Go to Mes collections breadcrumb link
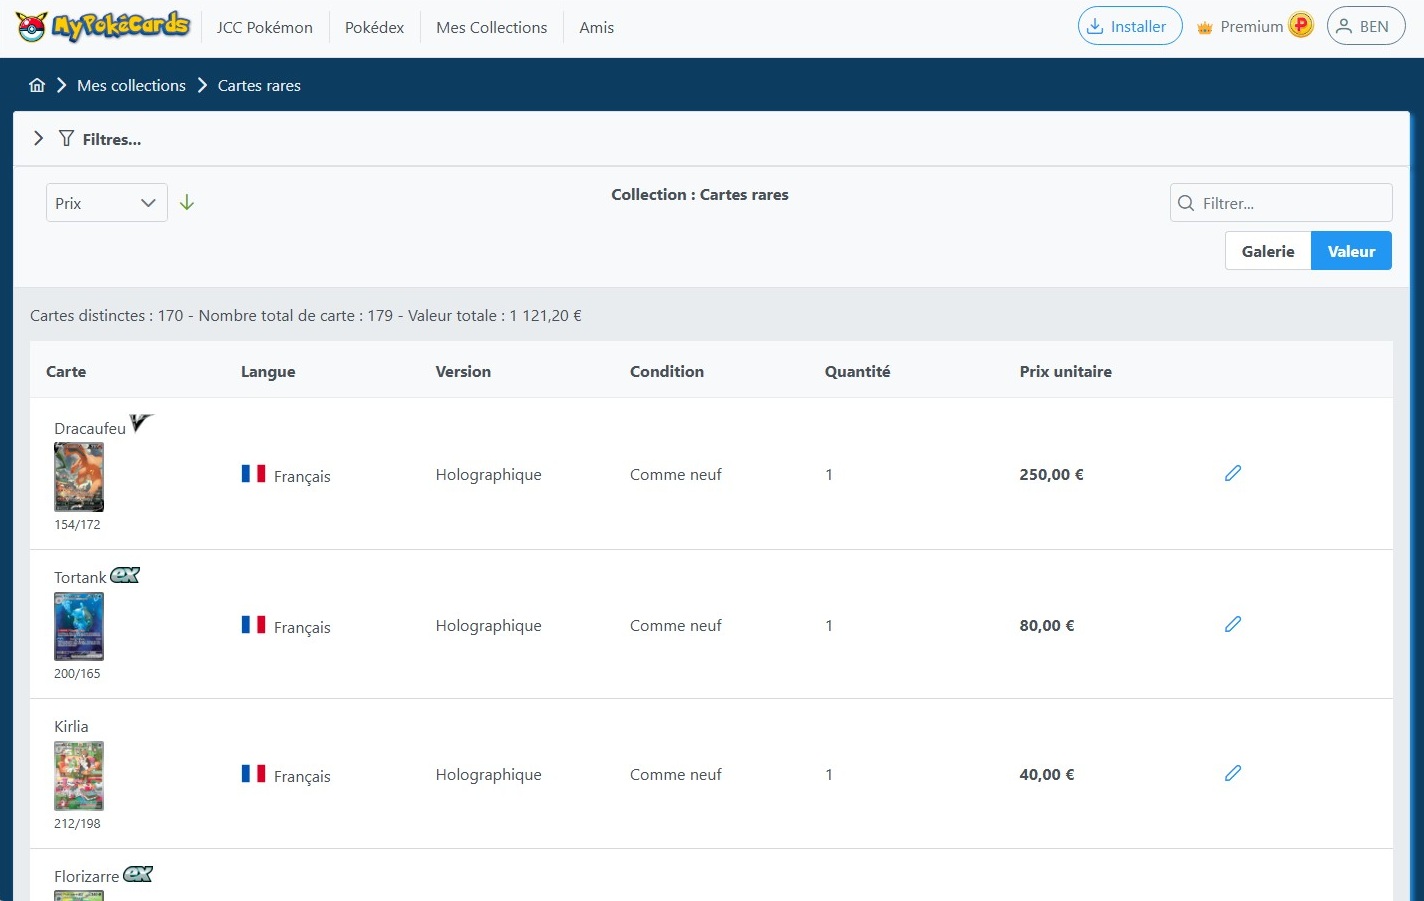 tap(131, 85)
